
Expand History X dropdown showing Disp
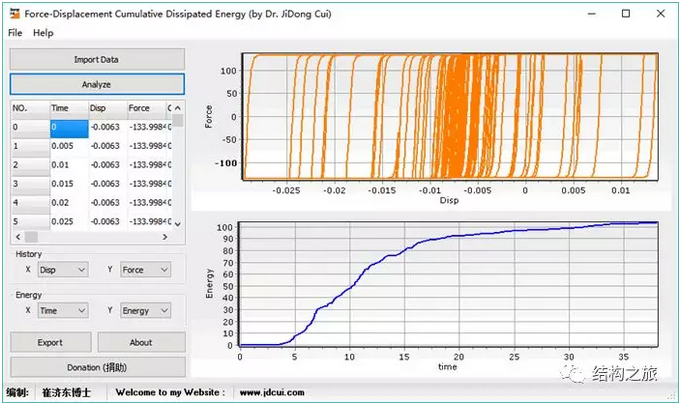point(59,270)
